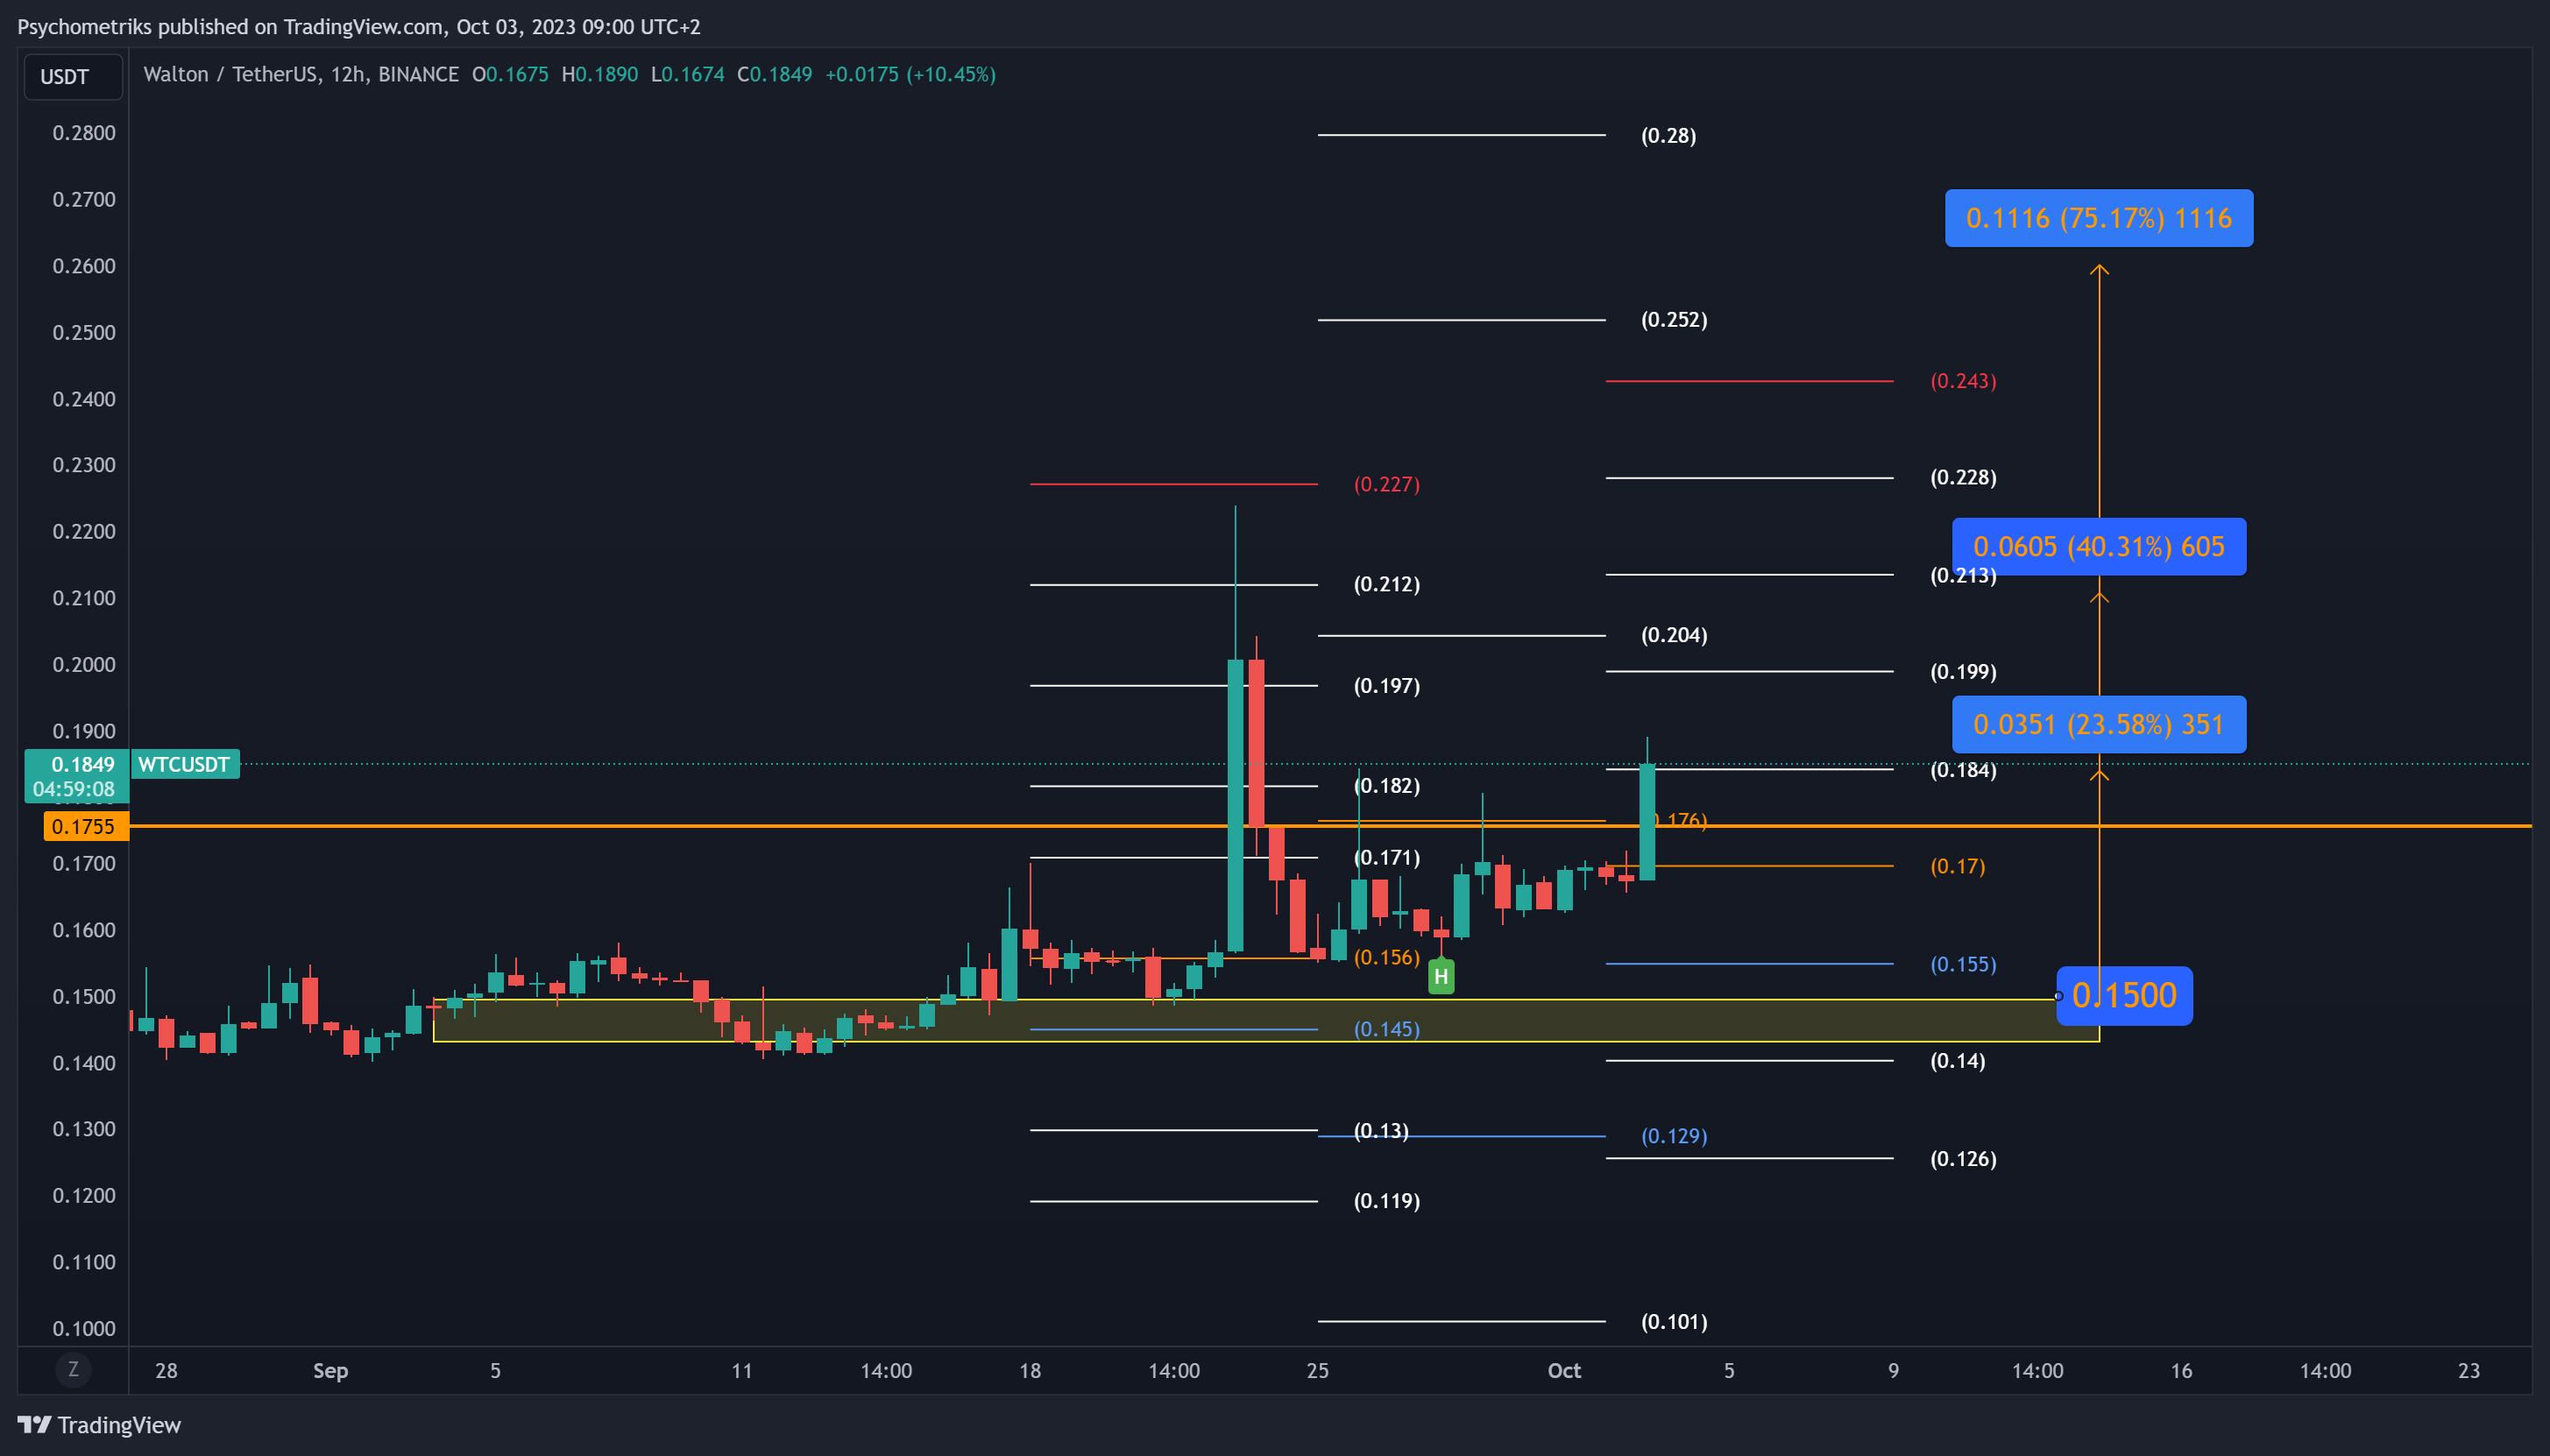The image size is (2550, 1456).
Task: Click the 0.1500 blue price callout
Action: click(2124, 995)
